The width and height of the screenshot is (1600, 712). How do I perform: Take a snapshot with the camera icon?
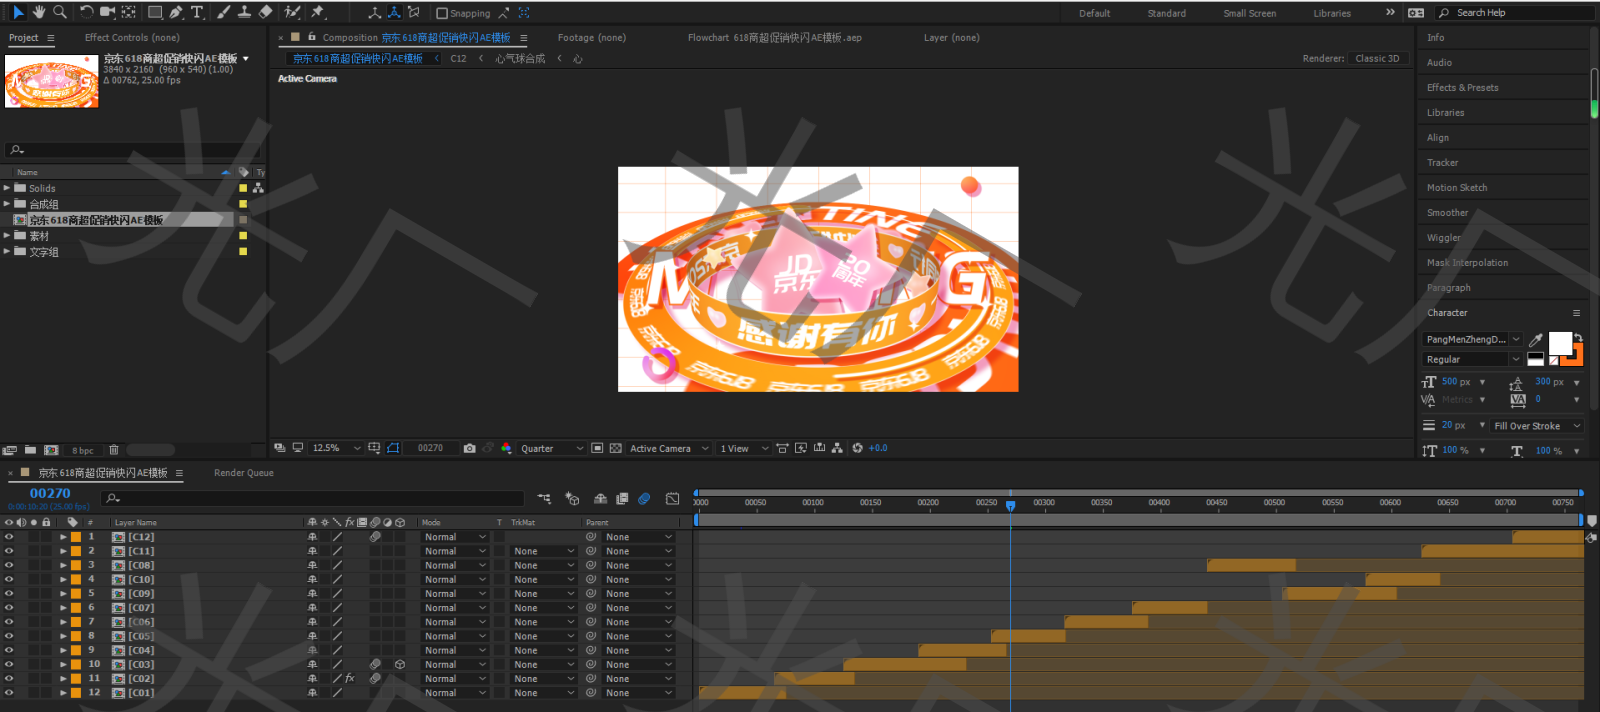point(469,448)
